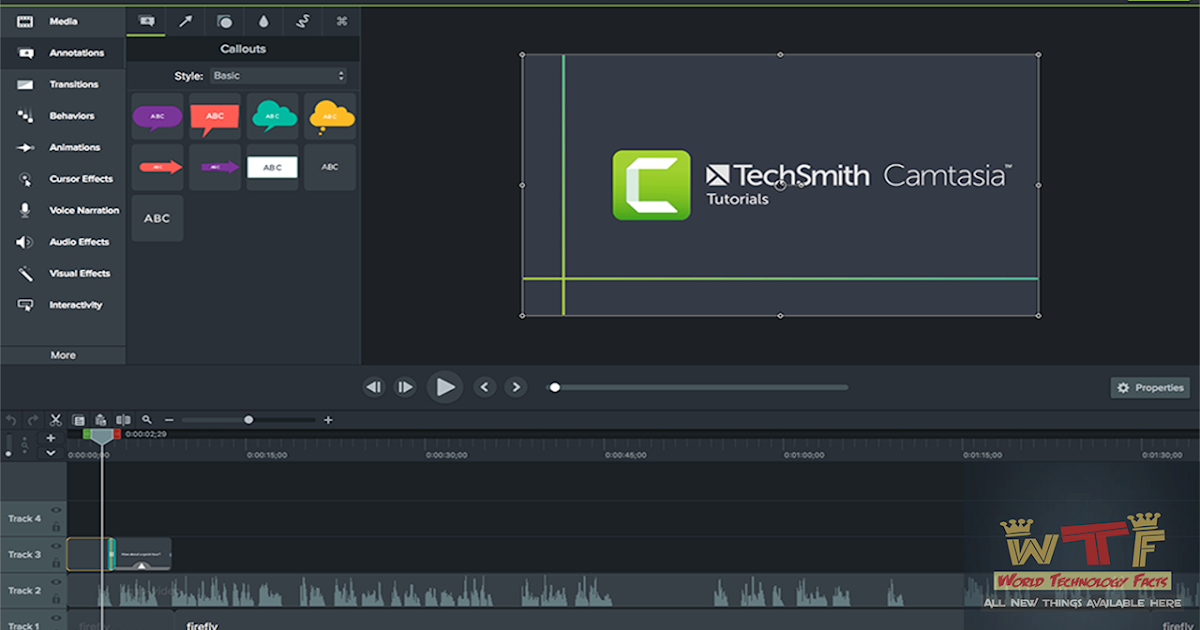Click the timeline zoom in plus
Image resolution: width=1200 pixels, height=630 pixels.
tap(328, 420)
